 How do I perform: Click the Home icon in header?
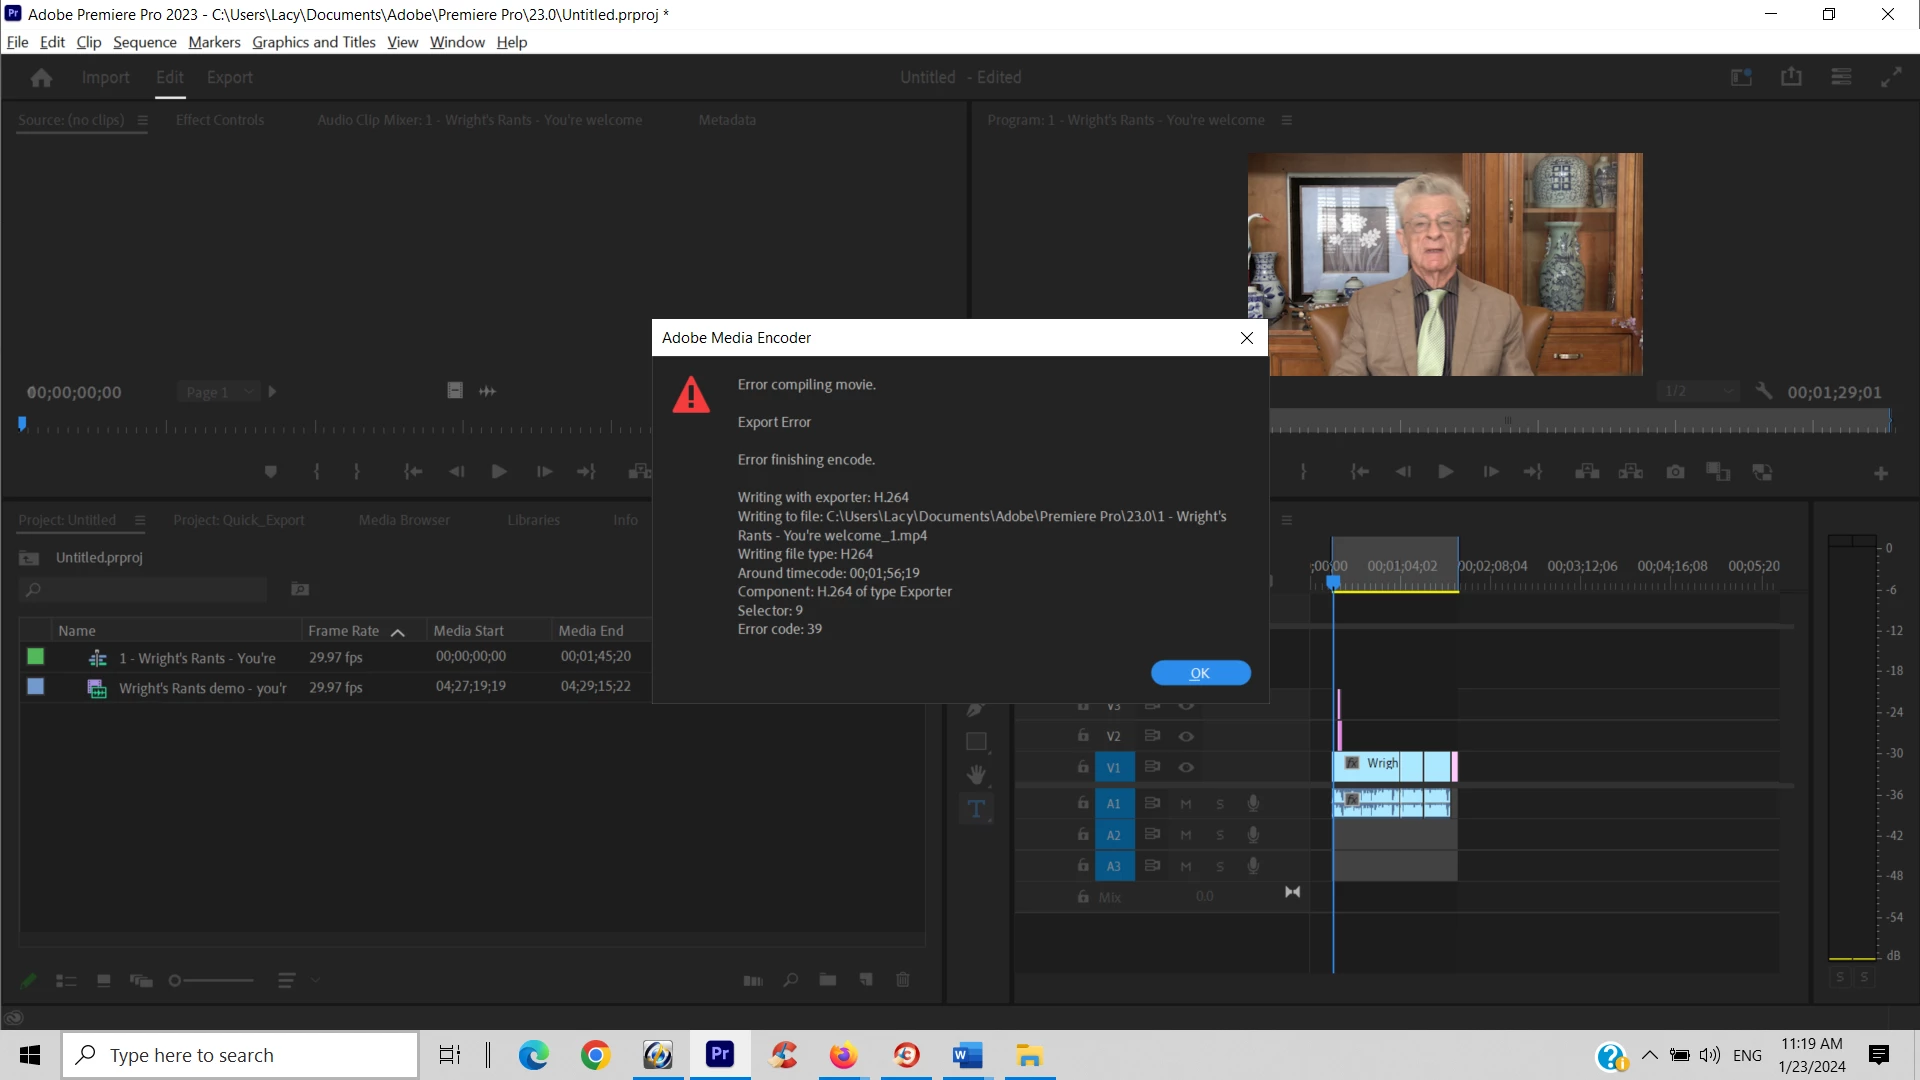tap(41, 77)
